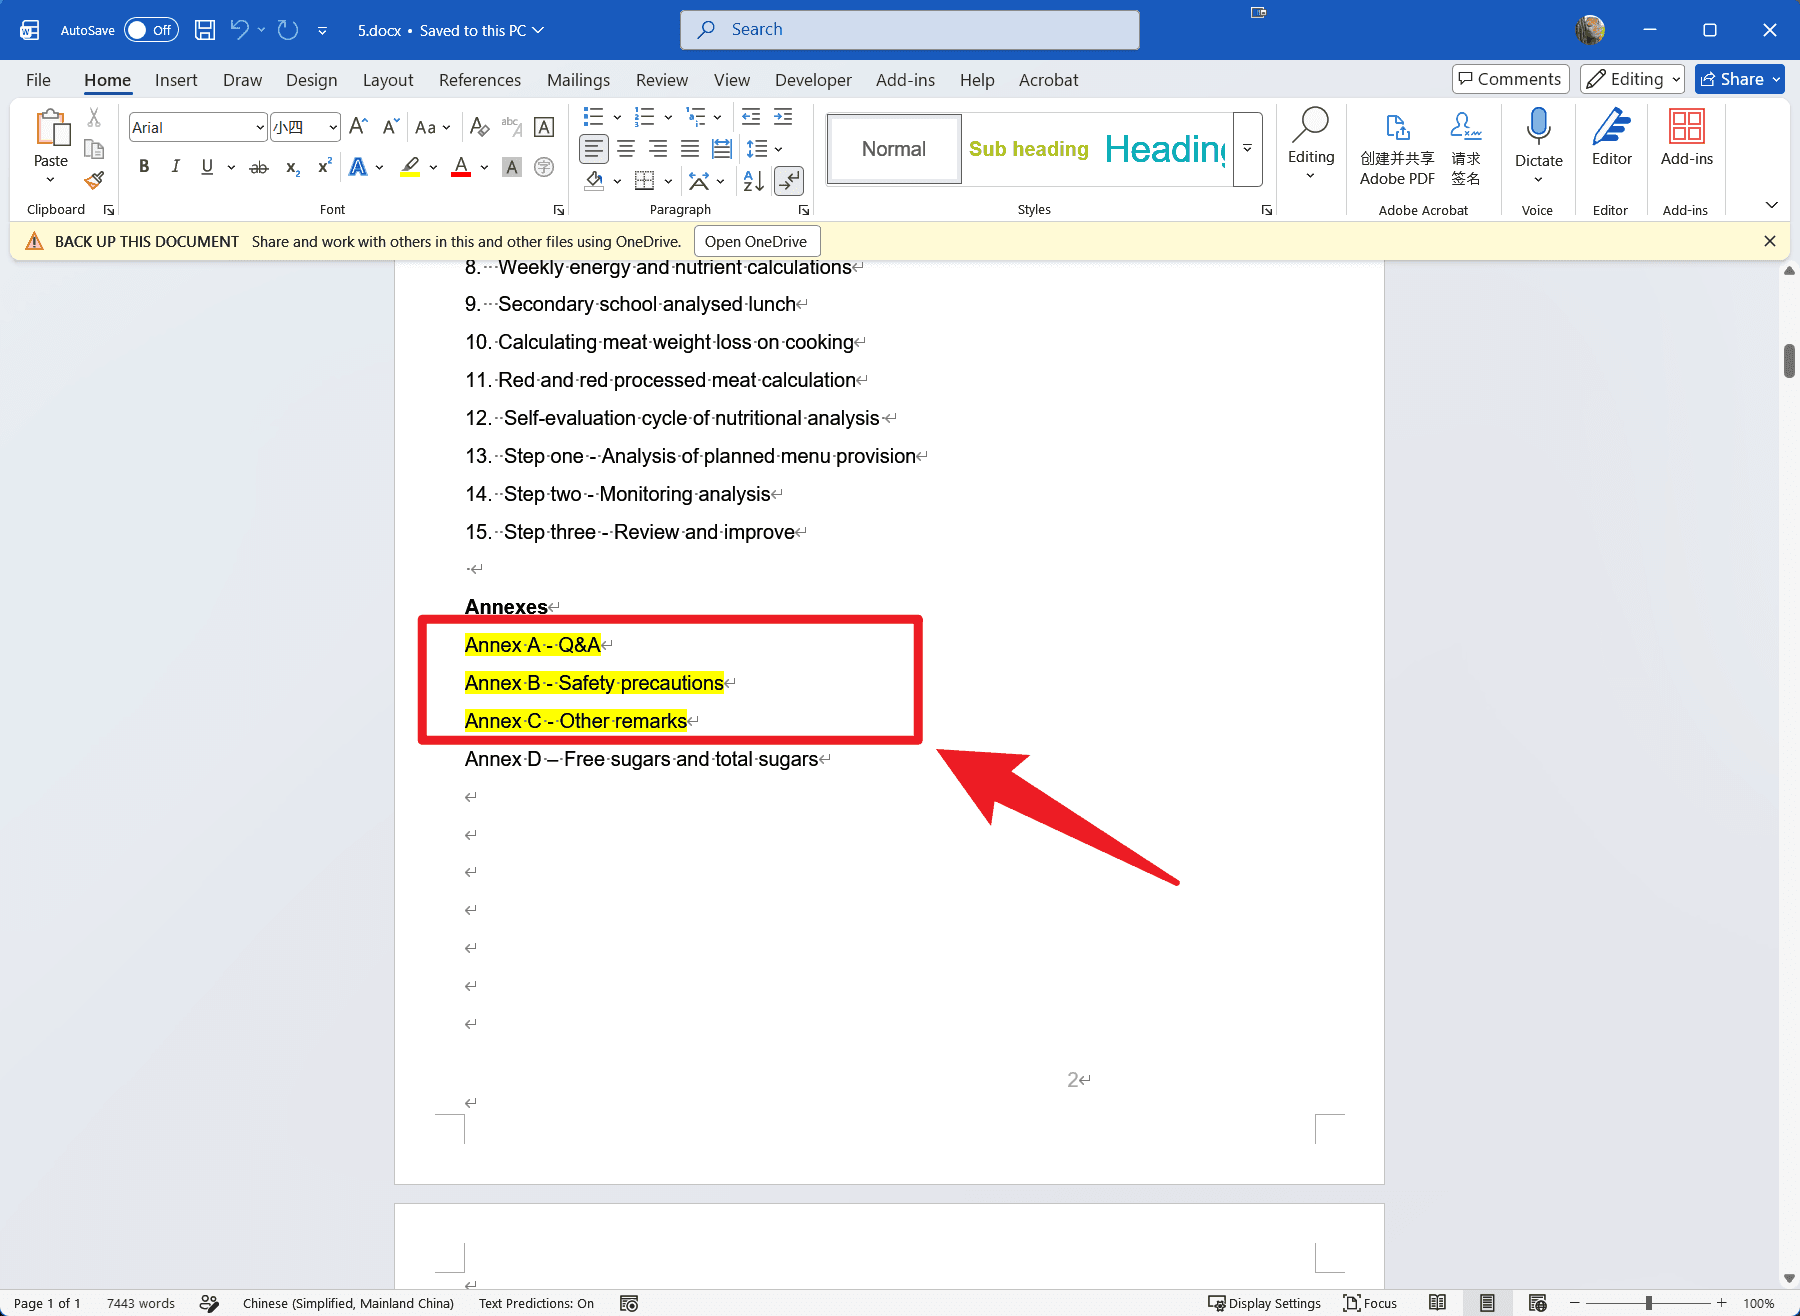Click Create and Share Adobe PDF icon
This screenshot has height=1316, width=1800.
click(1397, 127)
